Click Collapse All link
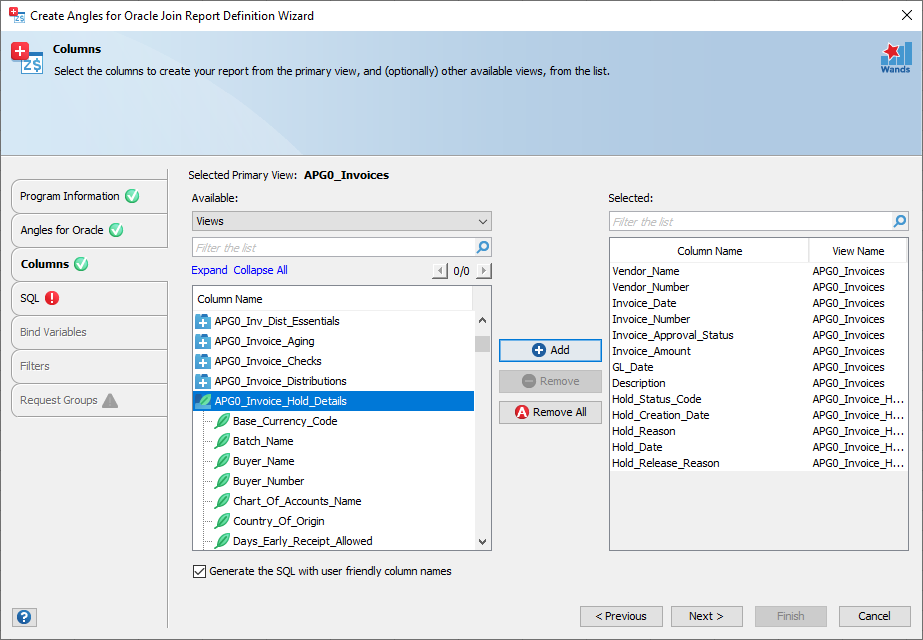This screenshot has width=923, height=640. pyautogui.click(x=260, y=270)
